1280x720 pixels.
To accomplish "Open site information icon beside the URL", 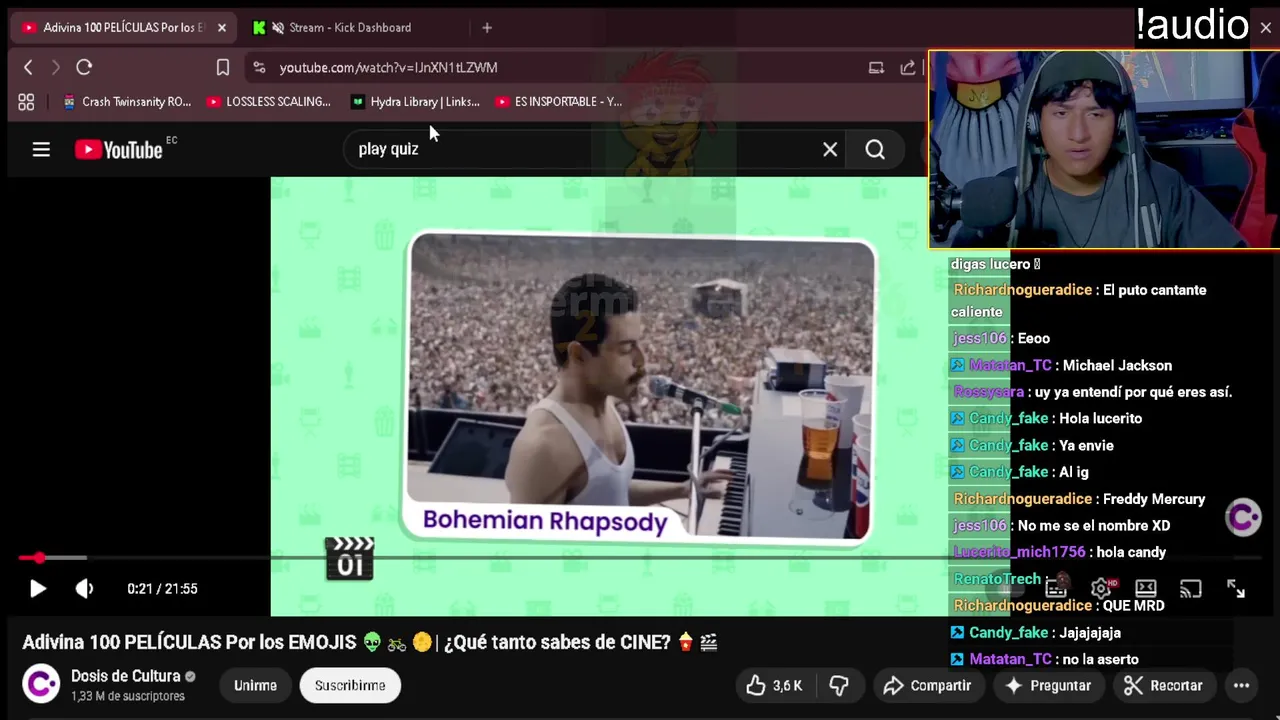I will point(259,67).
